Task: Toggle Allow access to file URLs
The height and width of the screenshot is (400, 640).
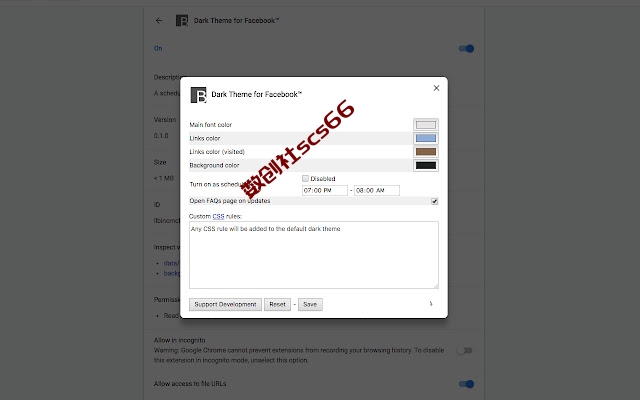Action: [x=466, y=384]
